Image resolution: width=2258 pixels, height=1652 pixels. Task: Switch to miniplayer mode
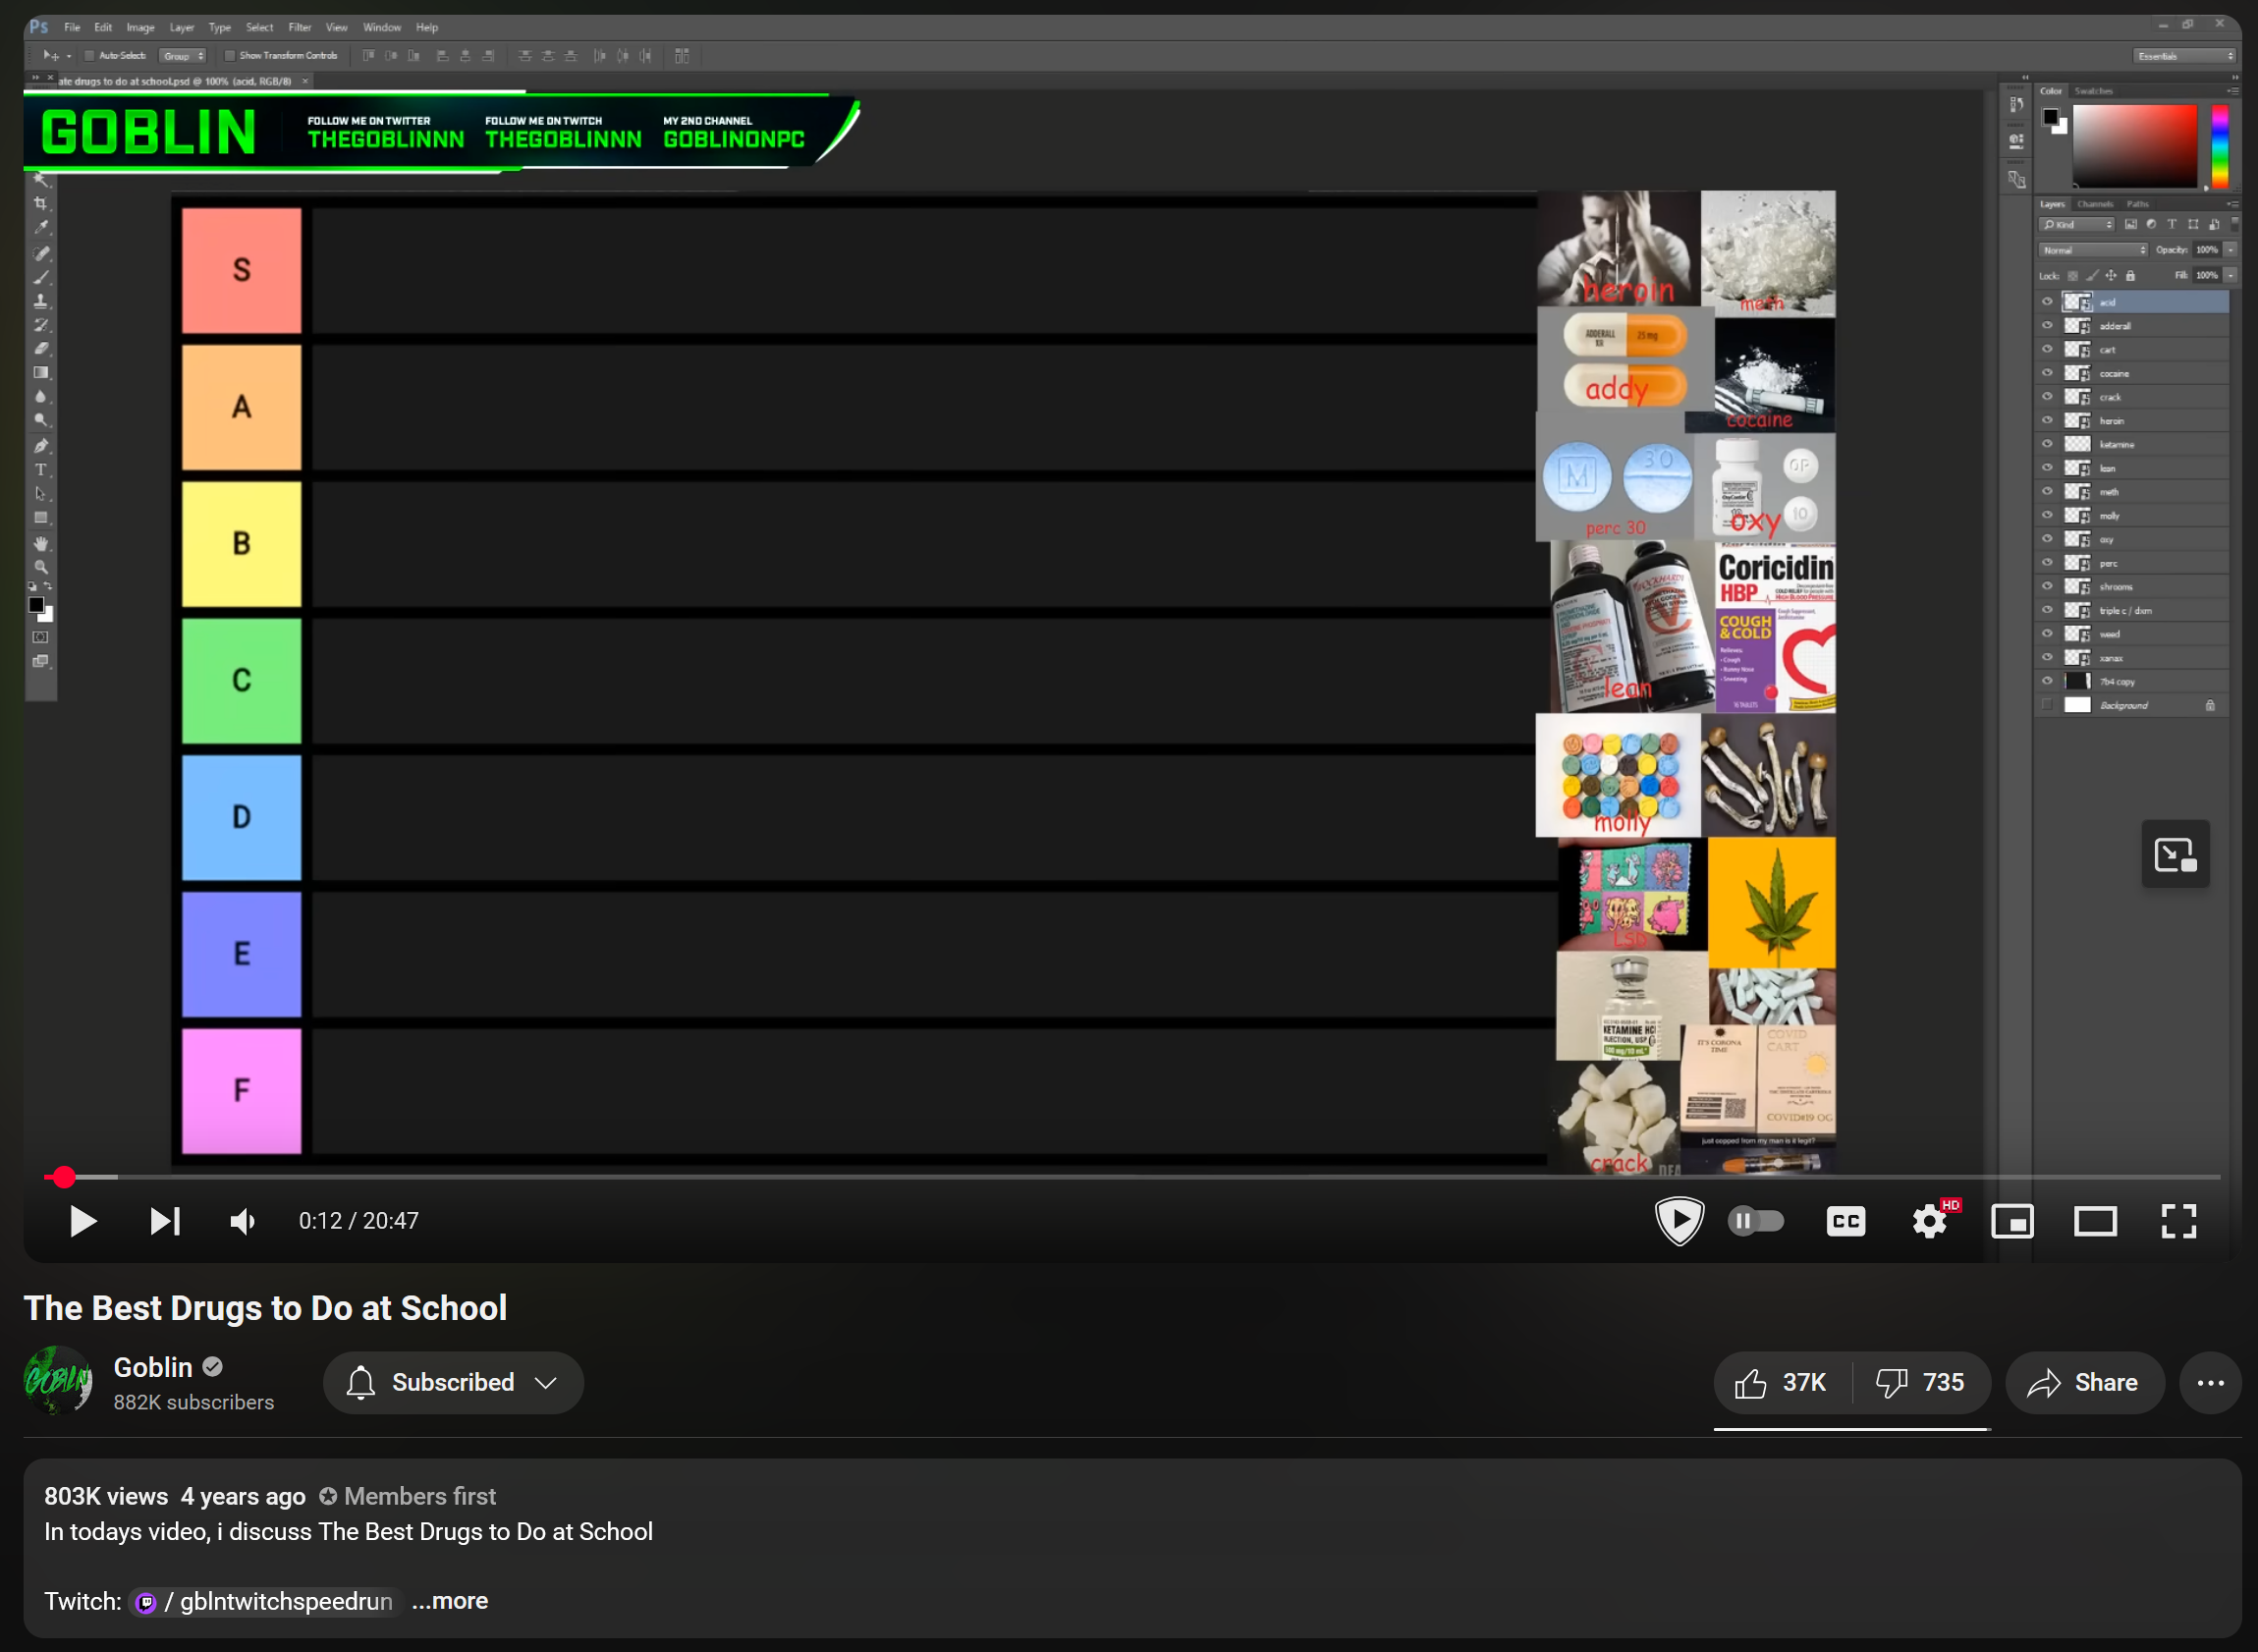[2012, 1221]
